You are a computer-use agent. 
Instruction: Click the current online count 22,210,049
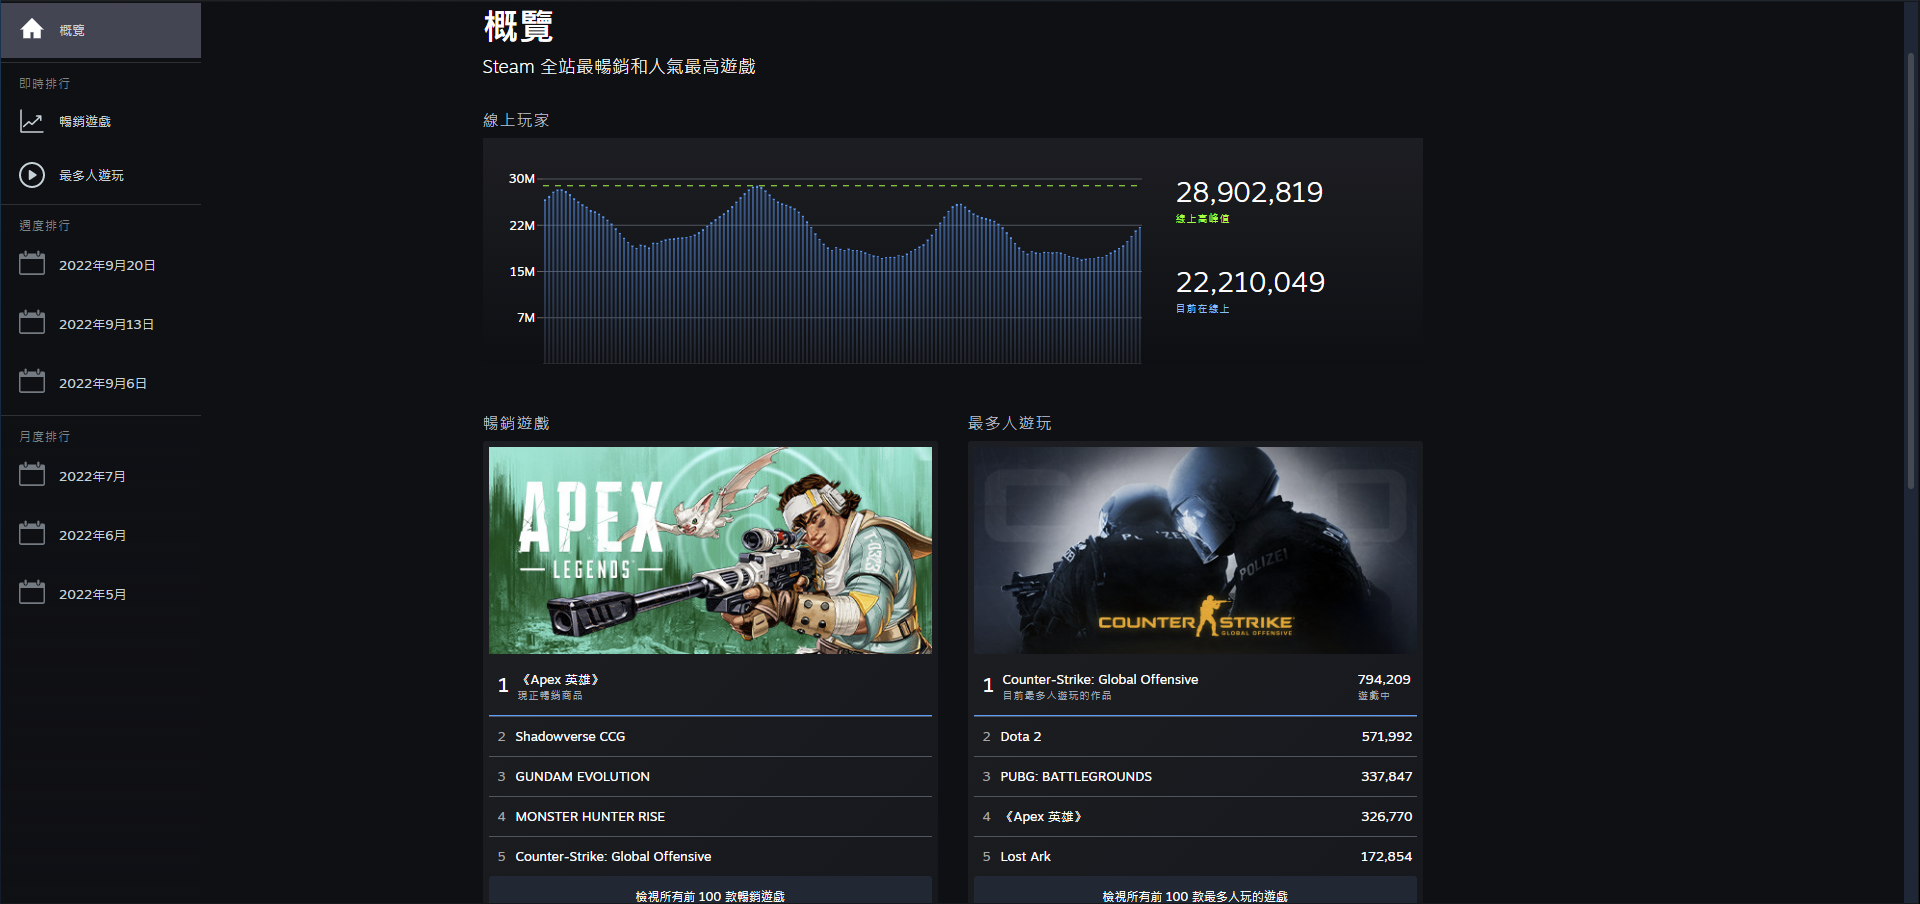[1250, 282]
